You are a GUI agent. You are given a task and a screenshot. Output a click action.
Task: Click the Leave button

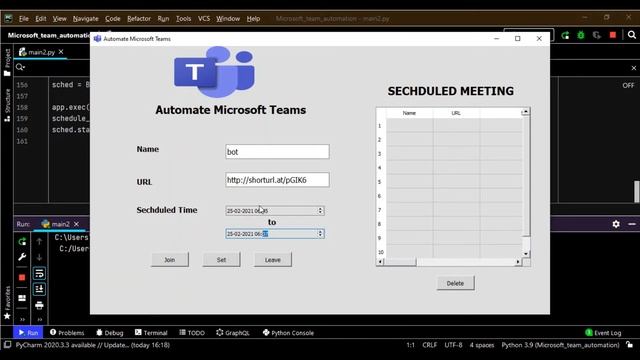click(x=273, y=260)
